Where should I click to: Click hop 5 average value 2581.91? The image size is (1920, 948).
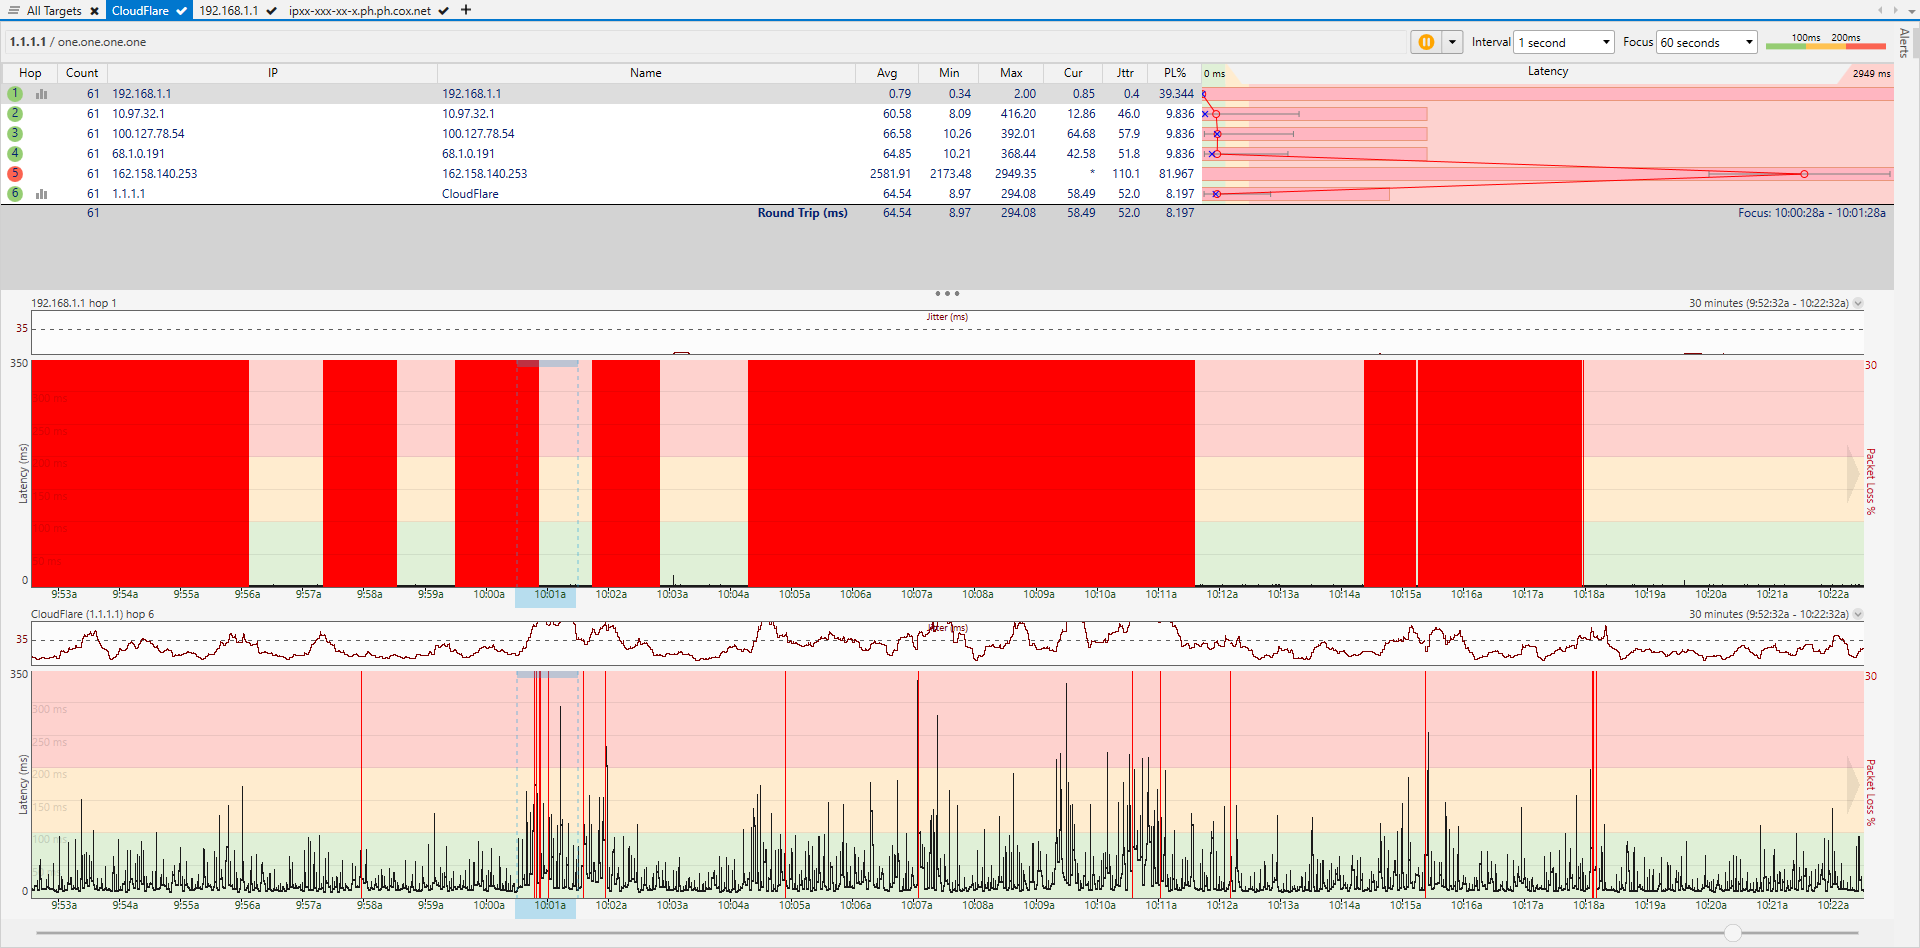890,174
